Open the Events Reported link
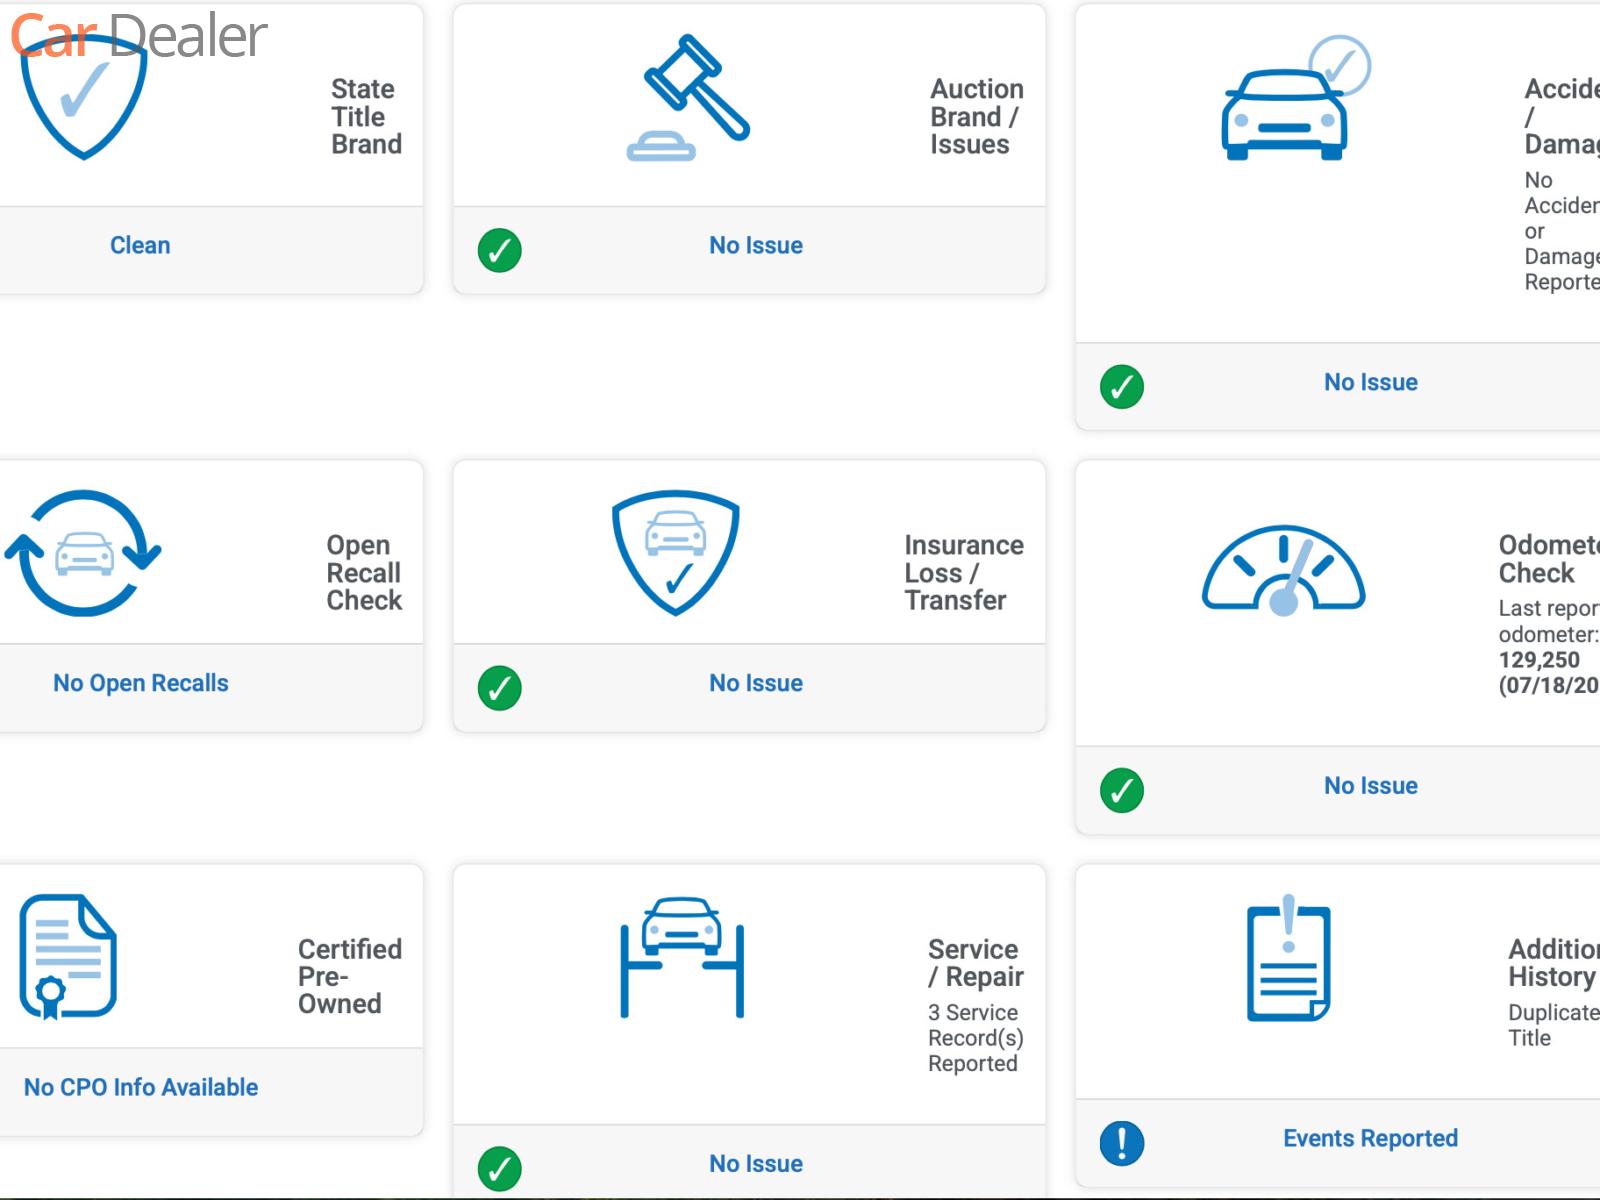1600x1200 pixels. [x=1370, y=1139]
